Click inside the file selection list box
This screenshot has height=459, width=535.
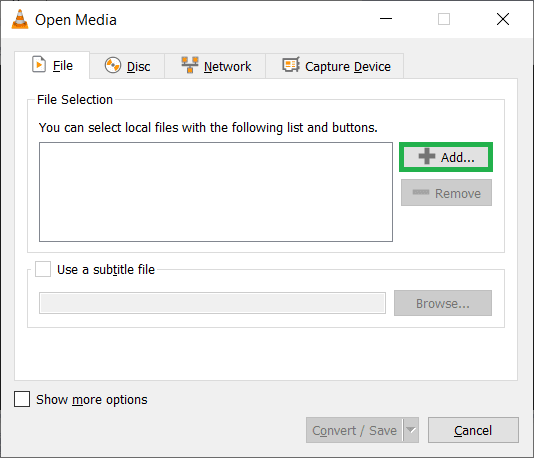[x=216, y=192]
